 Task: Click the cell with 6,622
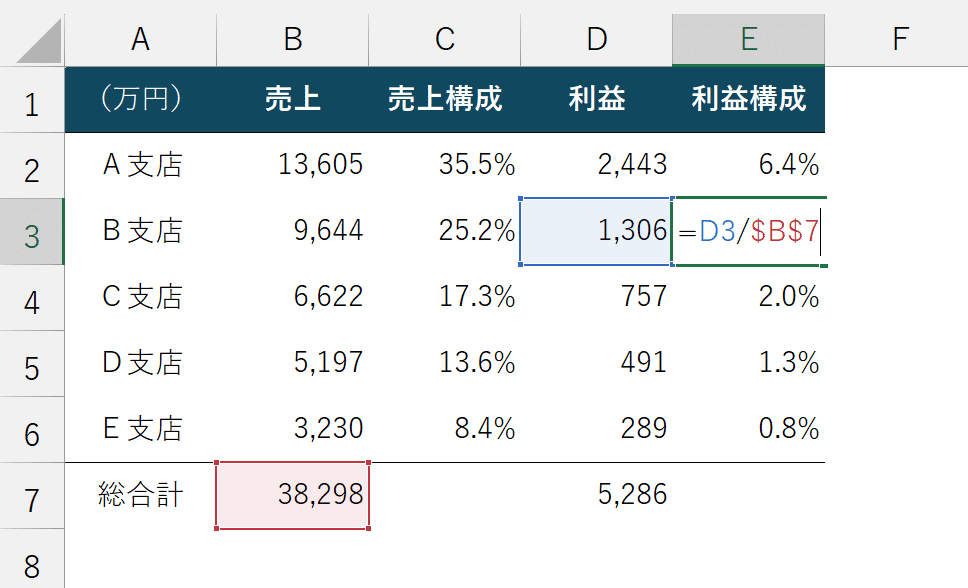click(x=293, y=298)
